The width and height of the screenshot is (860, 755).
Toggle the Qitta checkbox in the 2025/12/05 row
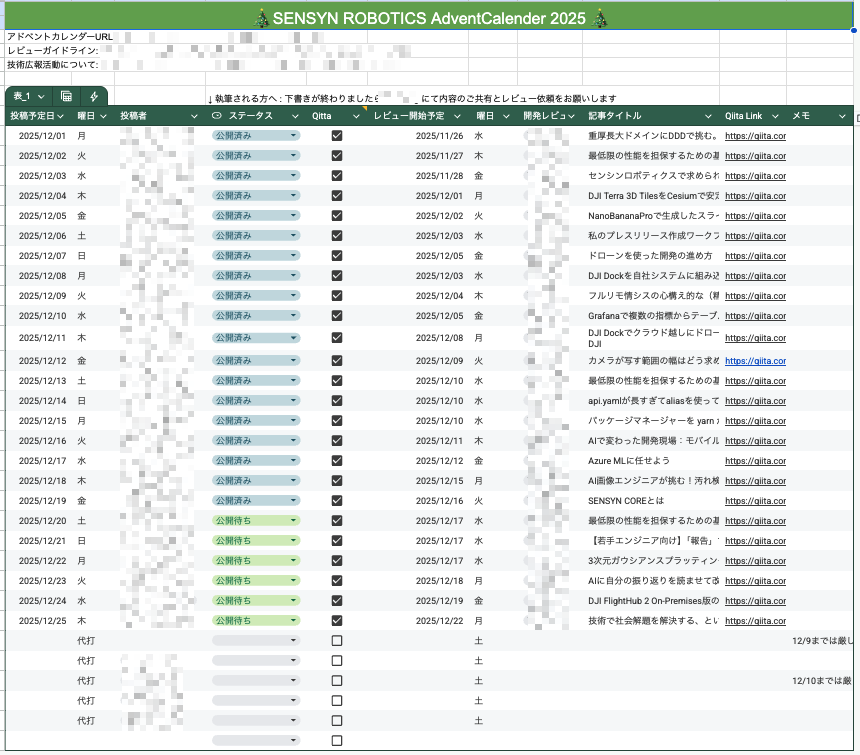(x=337, y=215)
